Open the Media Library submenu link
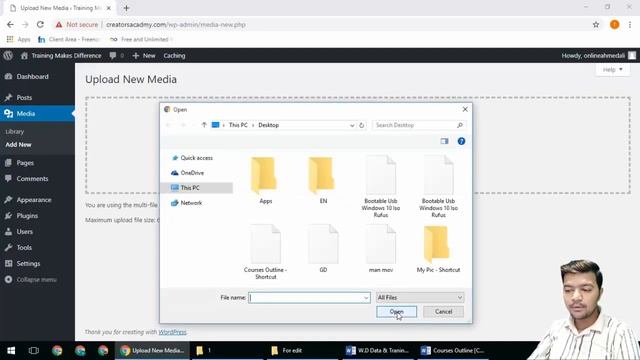This screenshot has width=640, height=360. coord(15,131)
